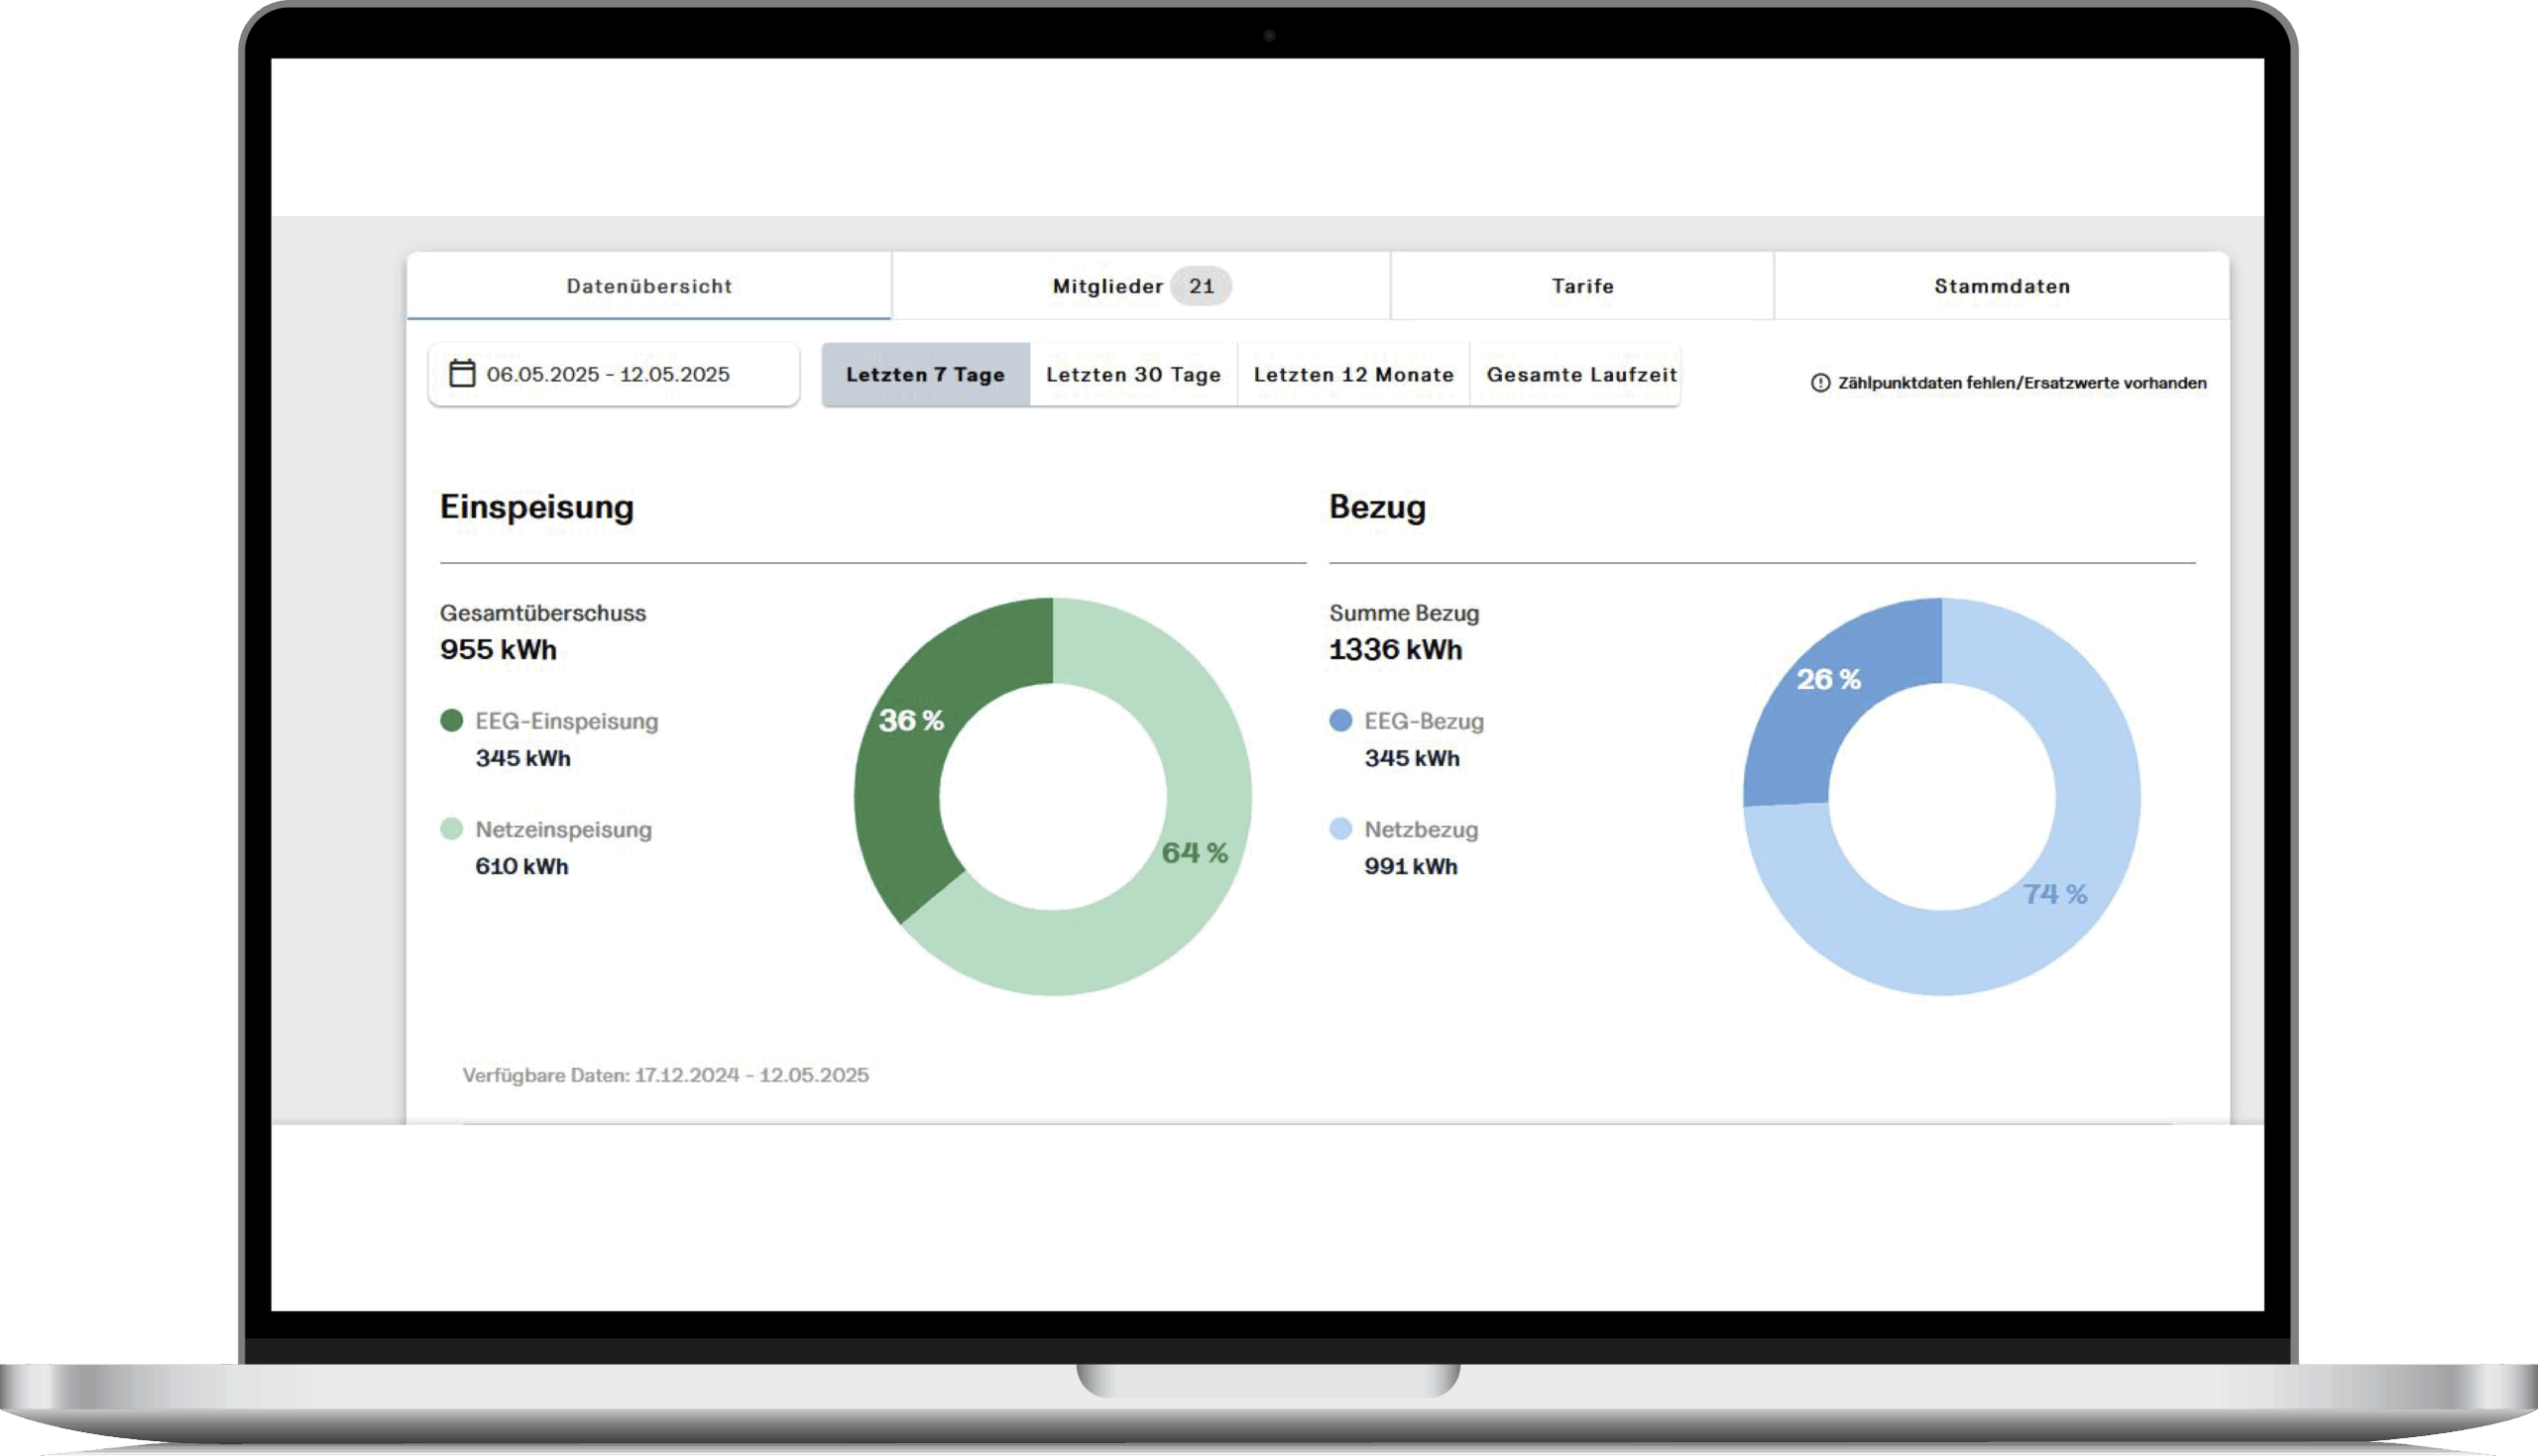2538x1456 pixels.
Task: Show Gesamte Laufzeit time range
Action: click(1581, 375)
